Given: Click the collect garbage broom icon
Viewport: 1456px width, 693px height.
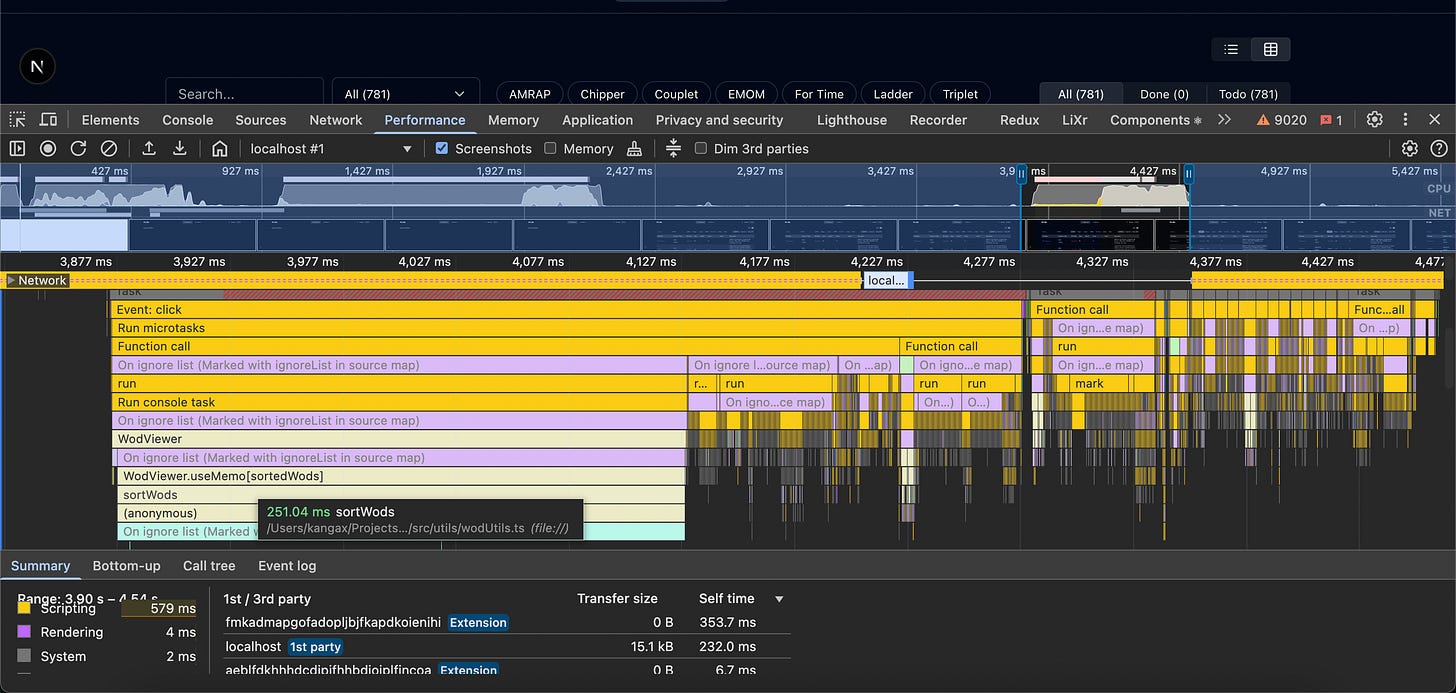Looking at the screenshot, I should [x=634, y=148].
